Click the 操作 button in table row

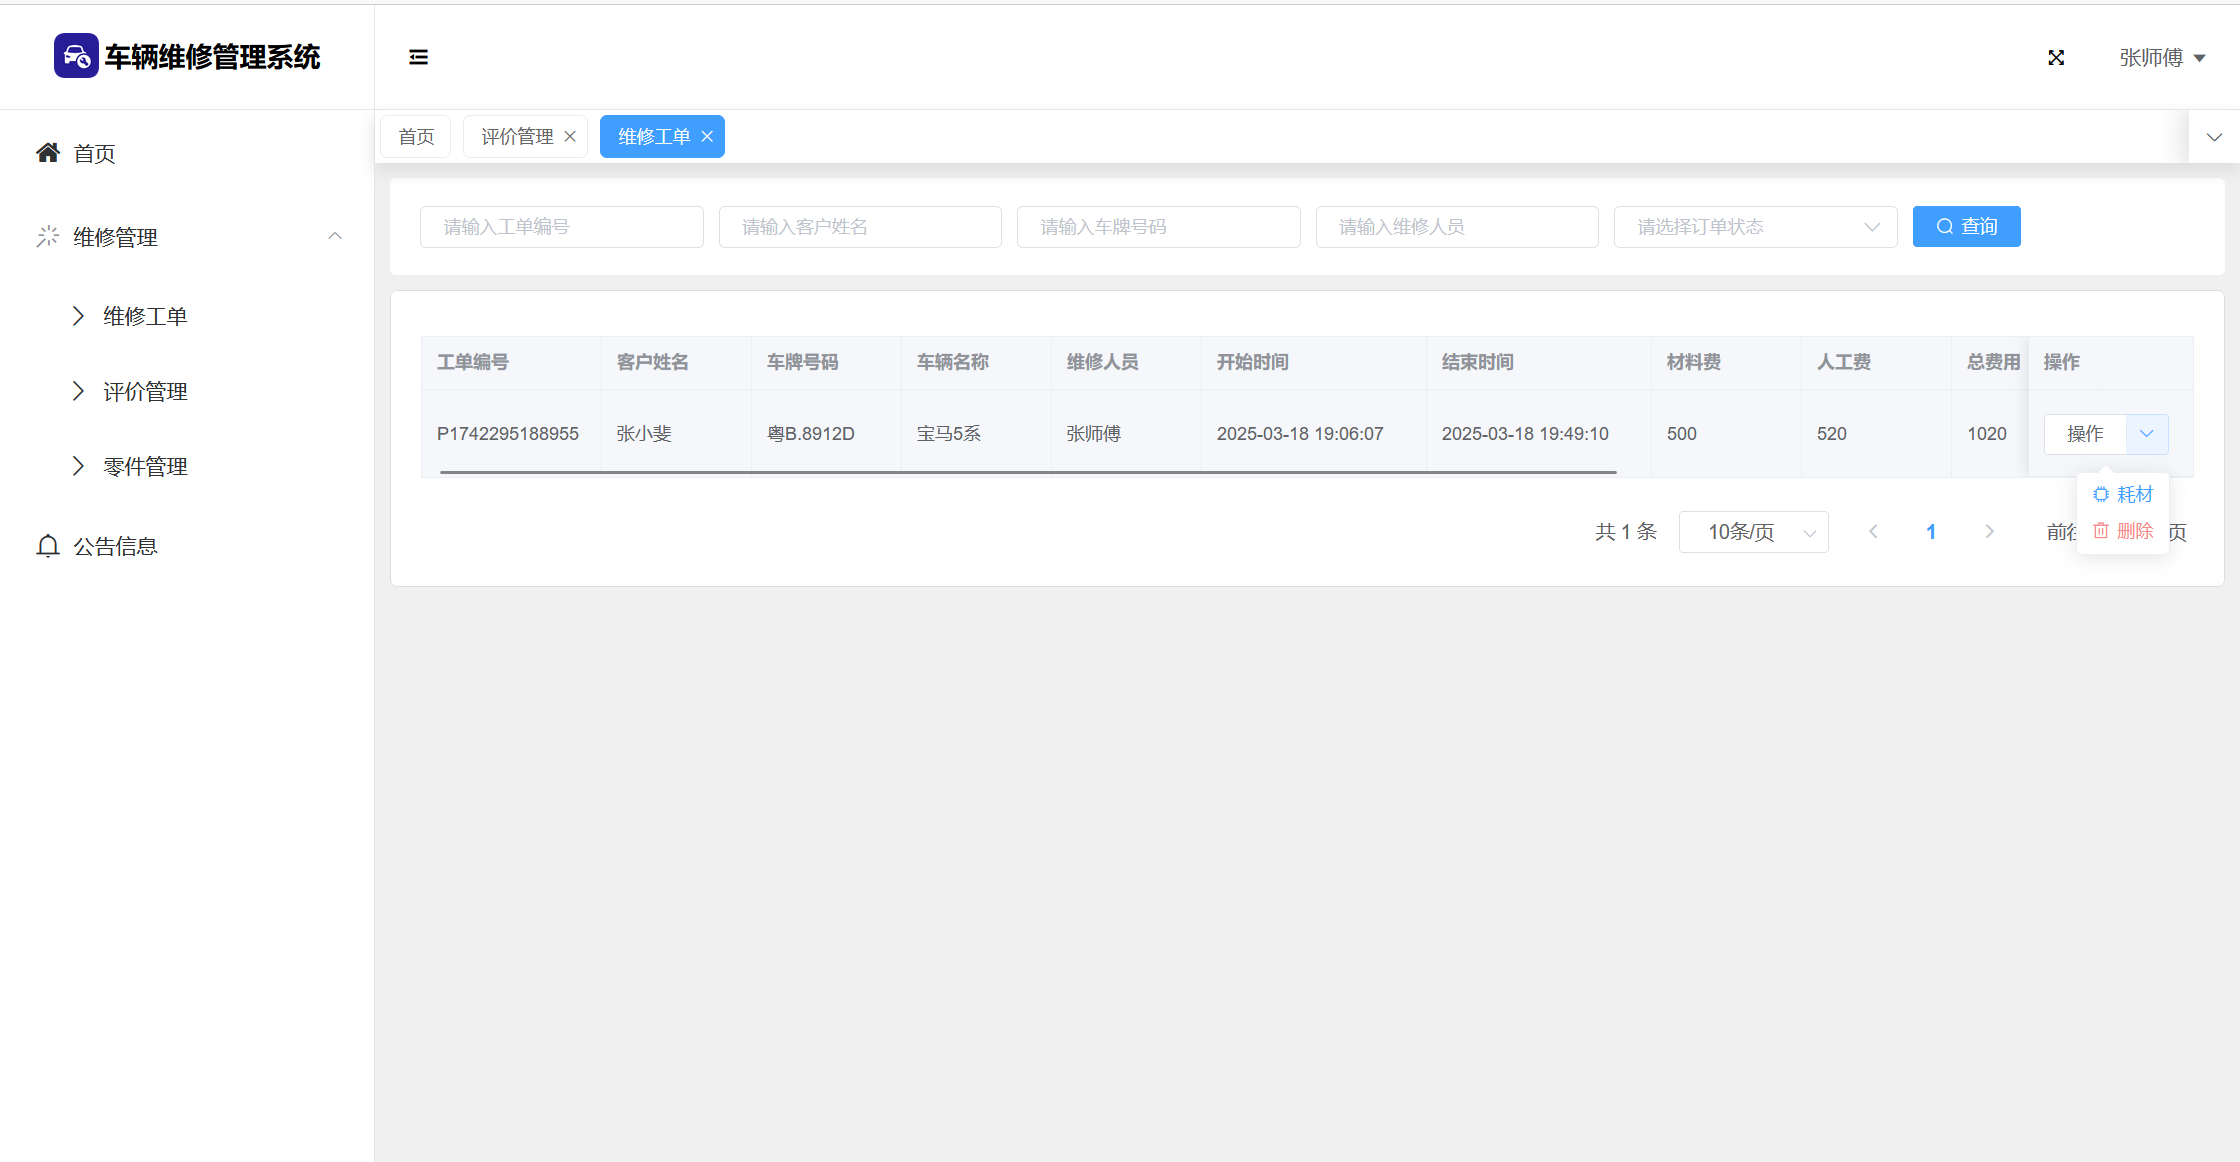(x=2085, y=434)
